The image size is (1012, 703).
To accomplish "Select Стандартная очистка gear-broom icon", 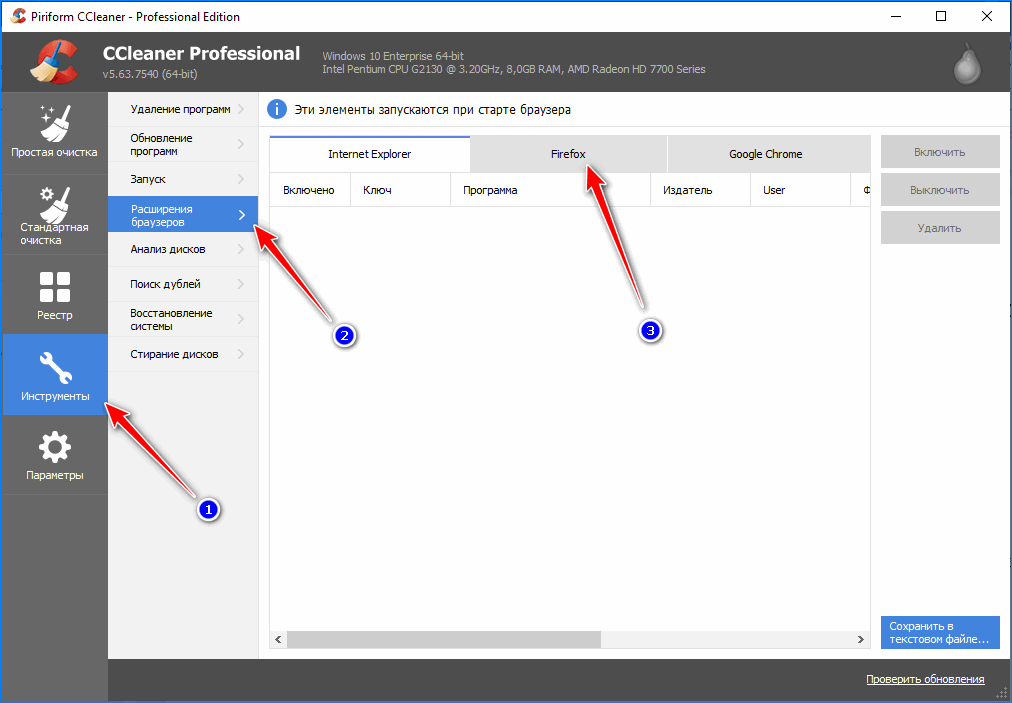I will coord(54,213).
